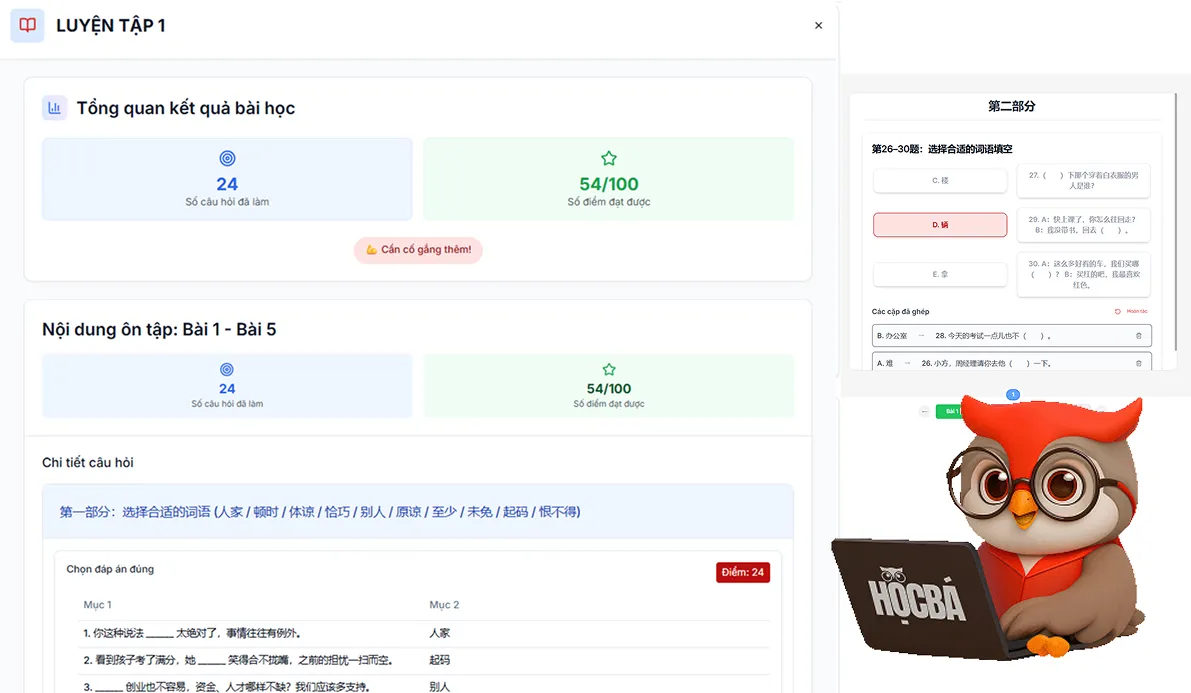Screen dimensions: 1191x693
Task: Click the Mục 1 column header
Action: (97, 605)
